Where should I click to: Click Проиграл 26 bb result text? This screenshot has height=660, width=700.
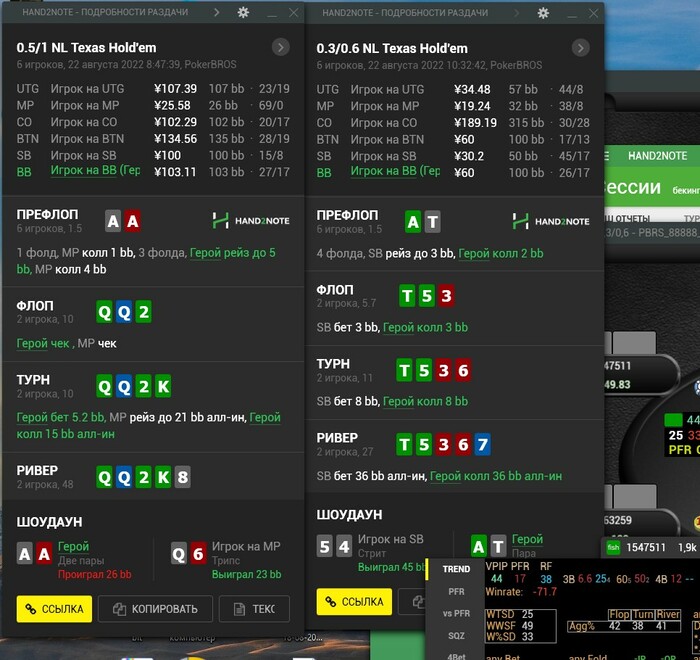95,574
